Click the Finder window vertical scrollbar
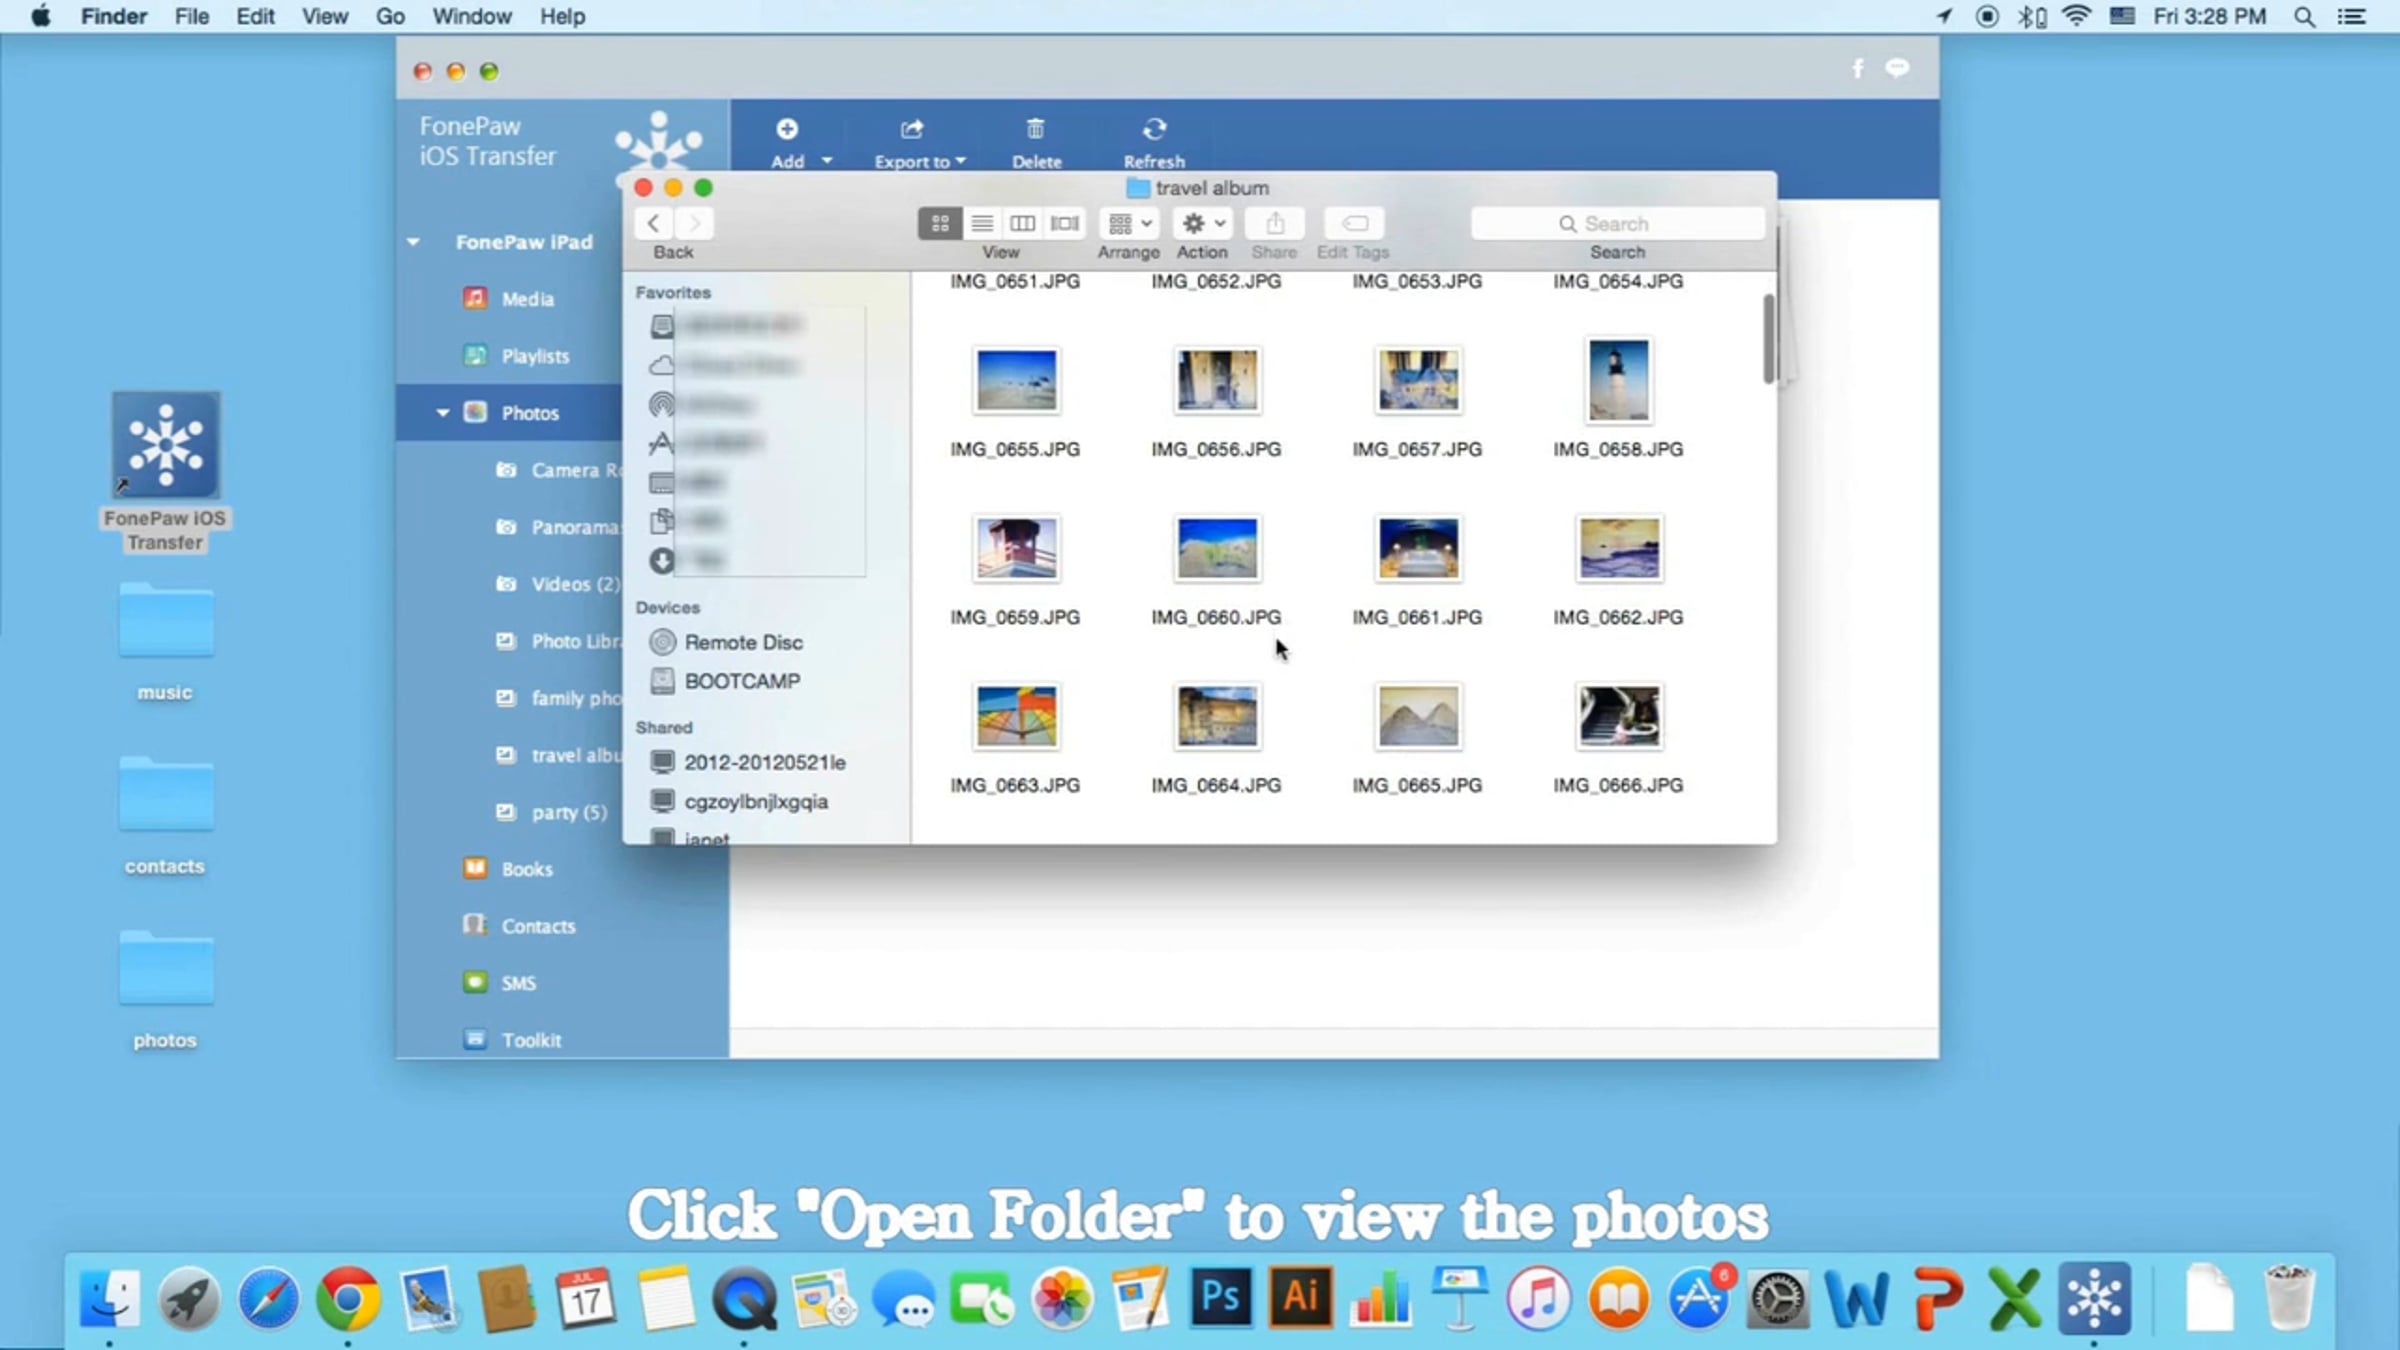 click(x=1768, y=340)
